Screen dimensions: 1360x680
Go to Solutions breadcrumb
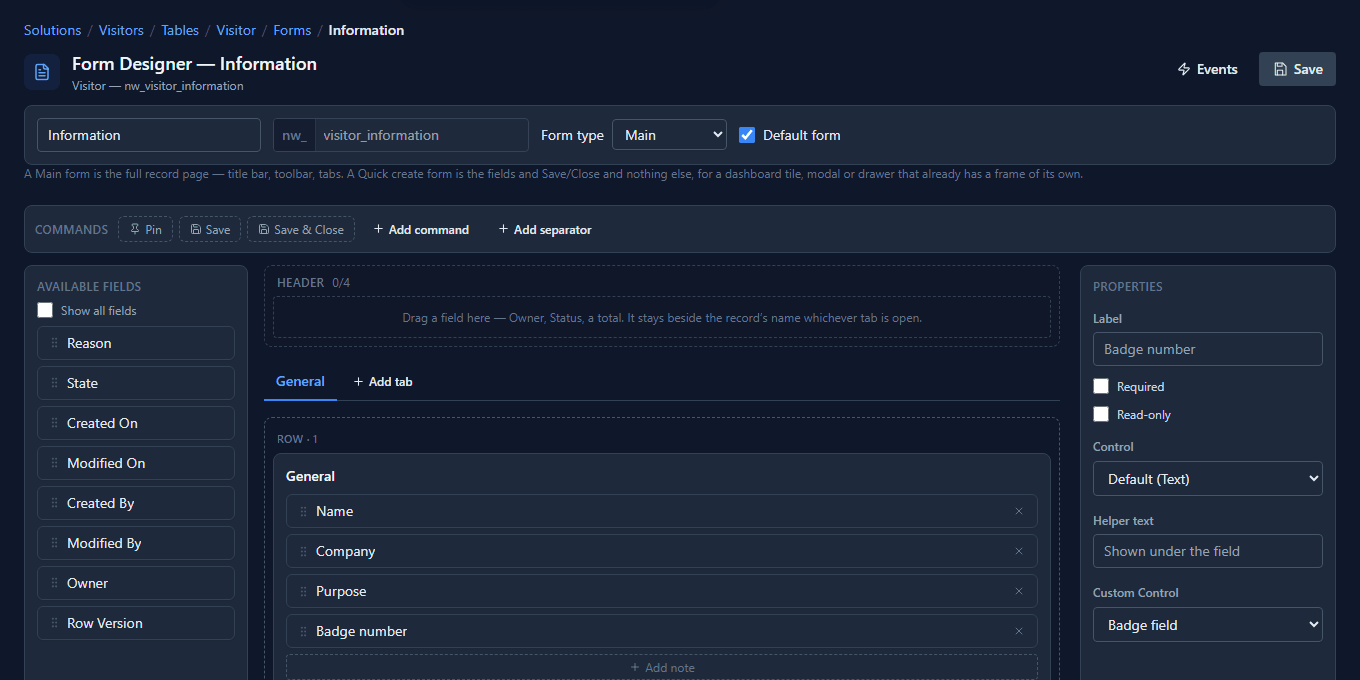click(x=53, y=30)
